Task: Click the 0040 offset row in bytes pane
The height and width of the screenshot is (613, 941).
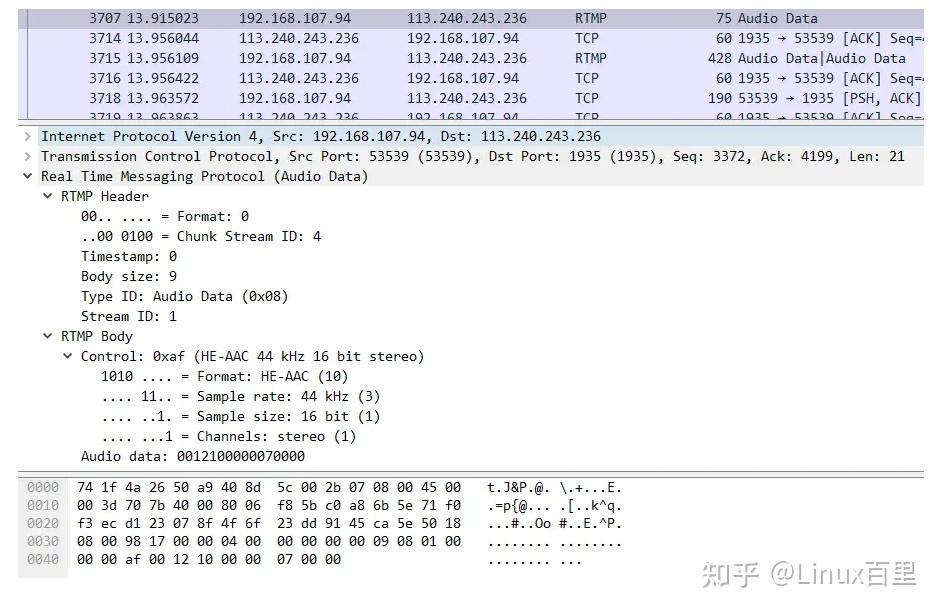Action: 41,559
